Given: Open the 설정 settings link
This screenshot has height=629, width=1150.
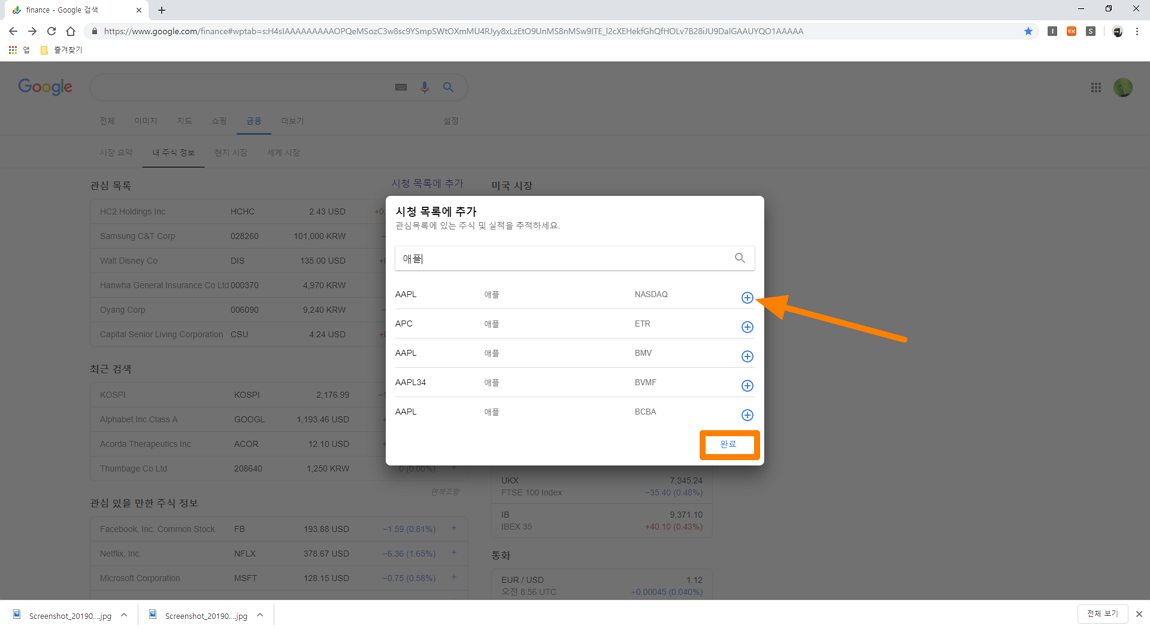Looking at the screenshot, I should pyautogui.click(x=451, y=121).
